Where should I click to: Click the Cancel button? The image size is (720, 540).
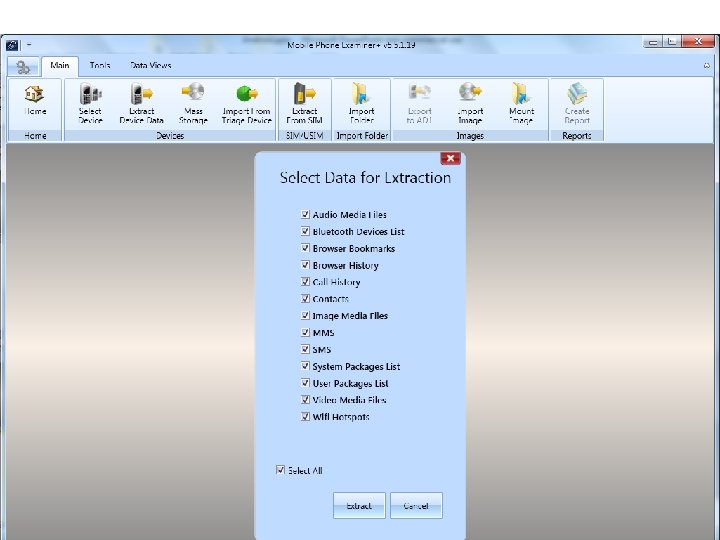[x=416, y=506]
